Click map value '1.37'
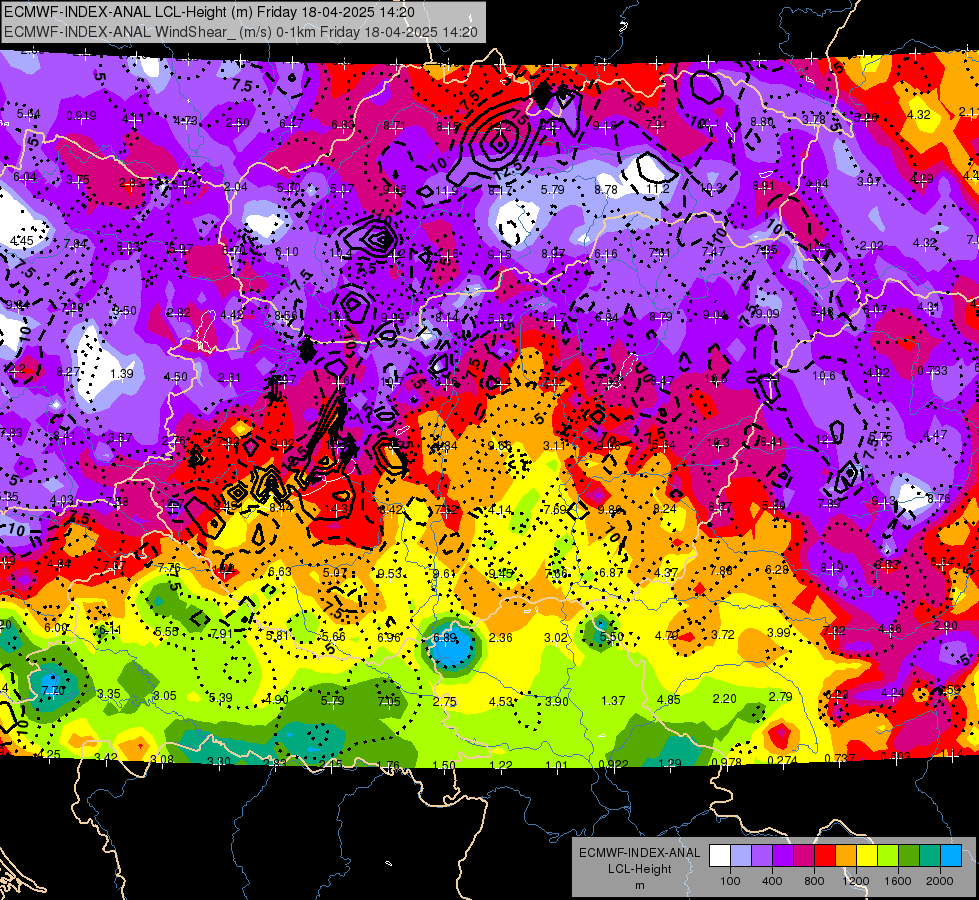This screenshot has height=900, width=979. click(612, 701)
